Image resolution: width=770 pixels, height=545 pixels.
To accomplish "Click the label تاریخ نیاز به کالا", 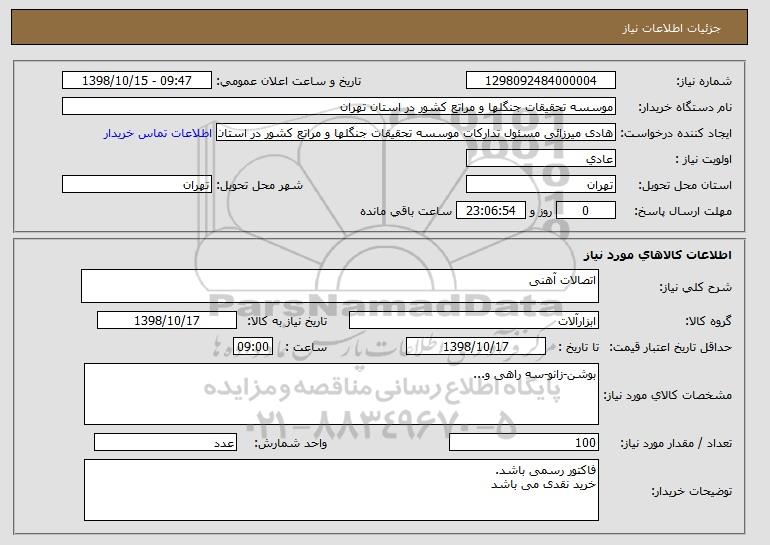I will [x=286, y=322].
